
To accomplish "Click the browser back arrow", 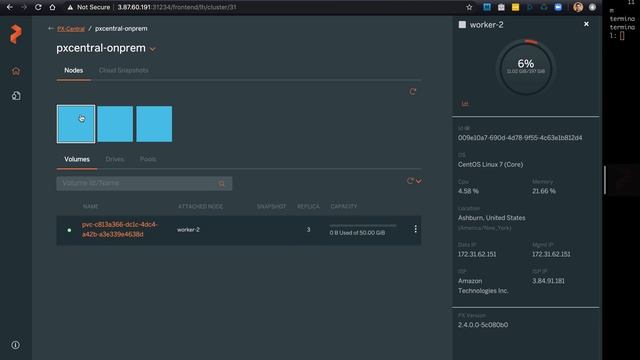I will point(10,7).
